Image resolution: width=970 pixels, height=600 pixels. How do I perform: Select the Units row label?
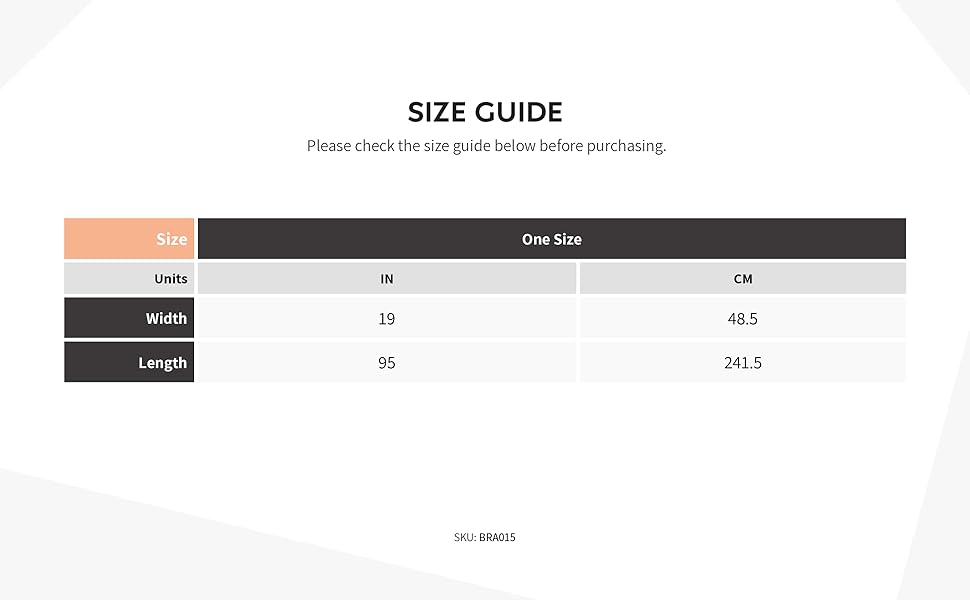point(130,279)
